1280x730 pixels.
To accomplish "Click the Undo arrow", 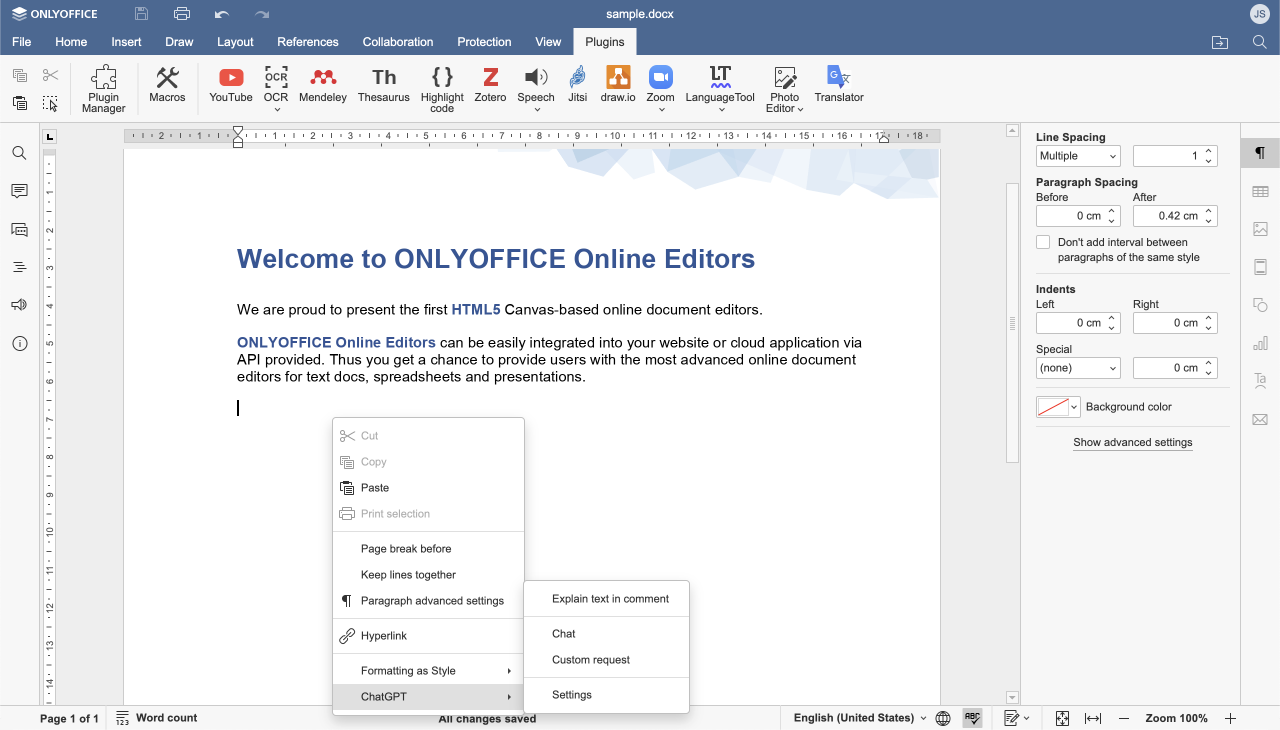I will 222,14.
